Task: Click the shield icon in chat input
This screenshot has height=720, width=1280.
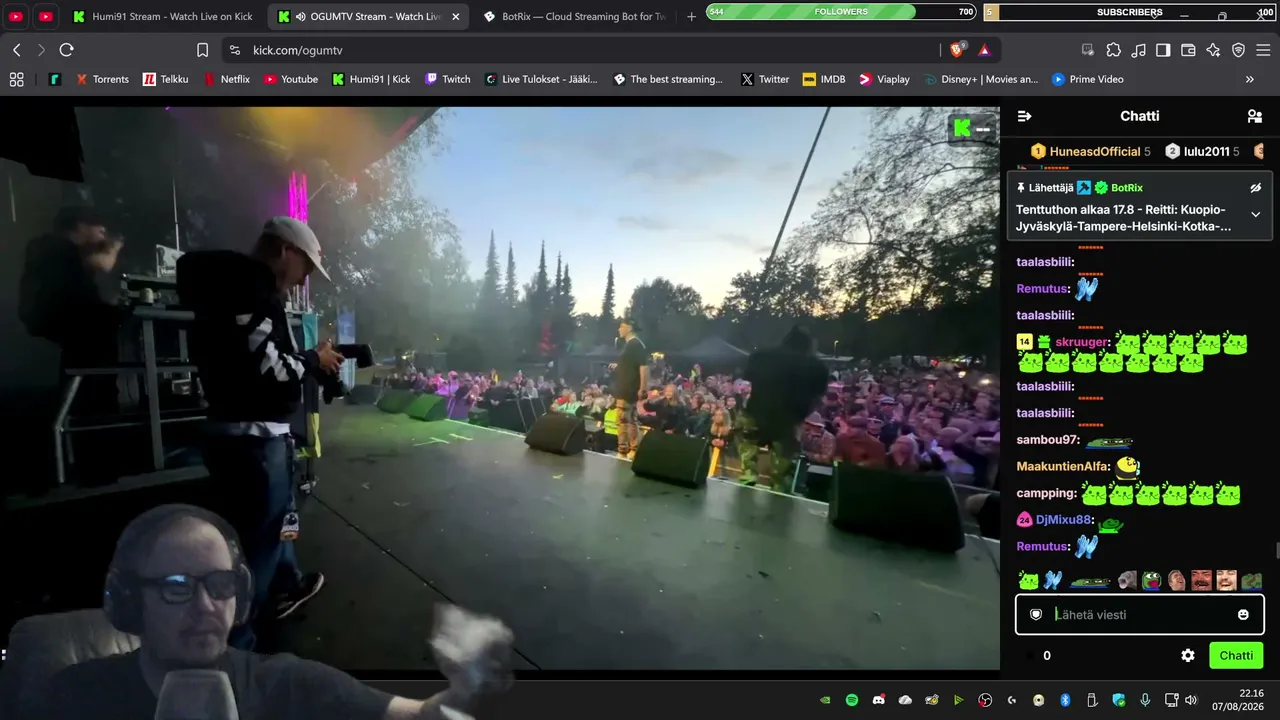Action: point(1036,615)
